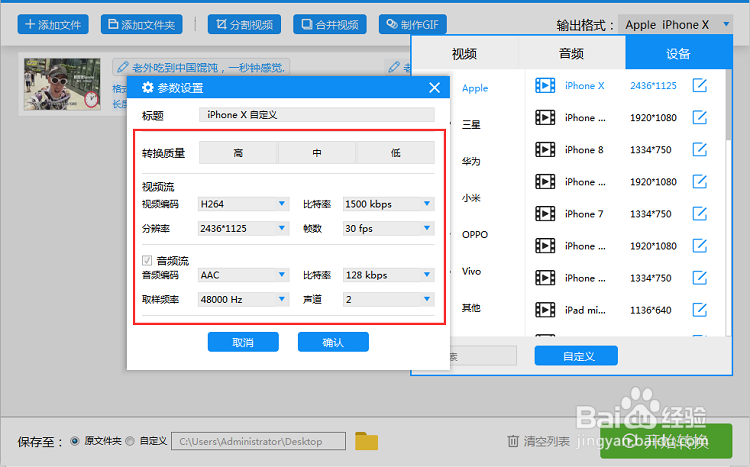The height and width of the screenshot is (467, 750).
Task: Select the OPPO brand category
Action: [475, 234]
